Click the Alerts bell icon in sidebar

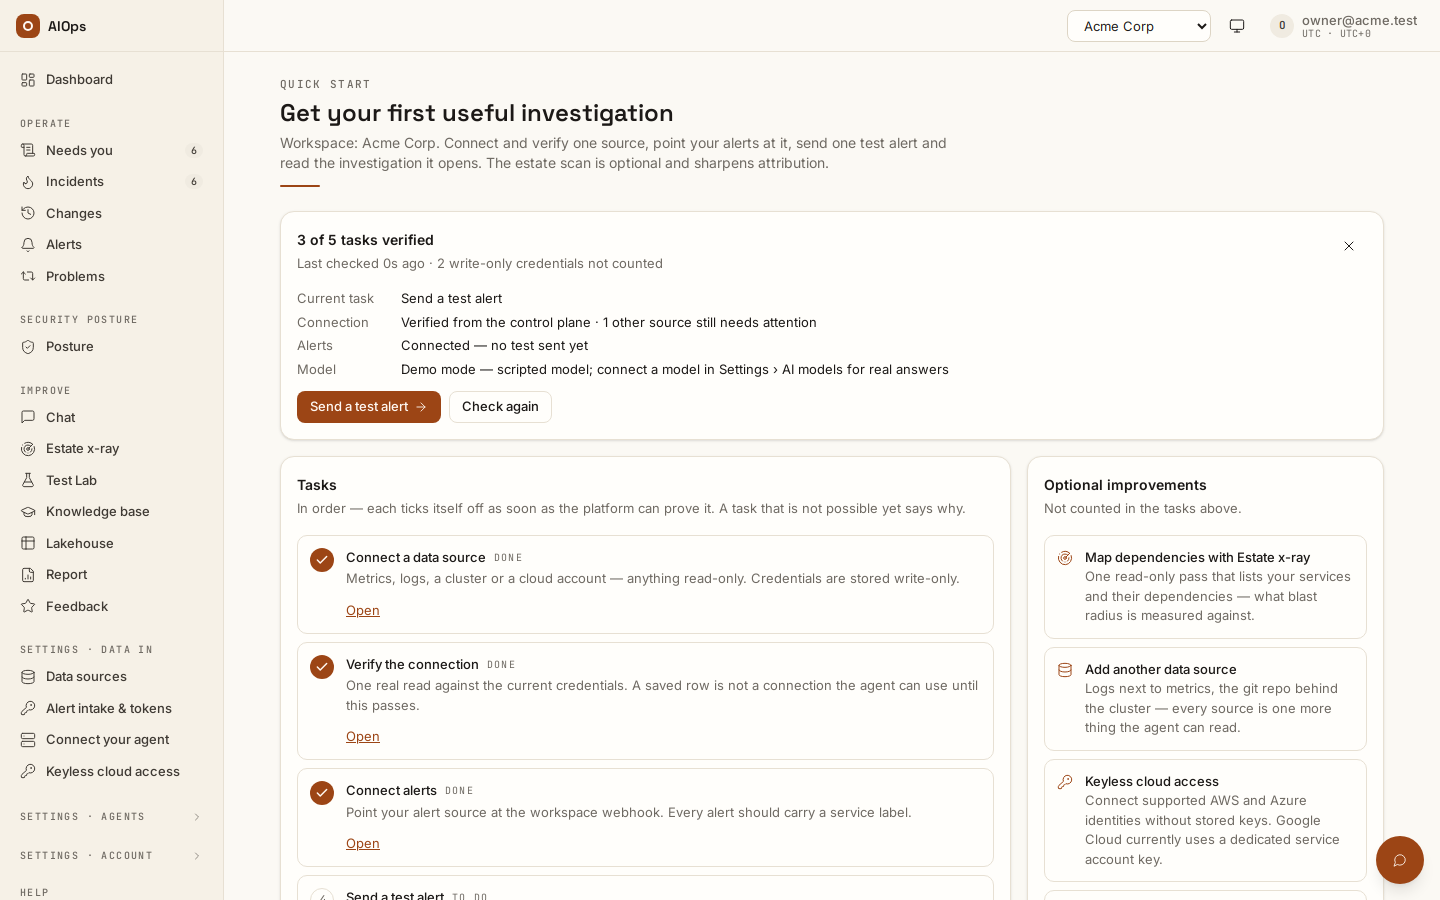[28, 244]
